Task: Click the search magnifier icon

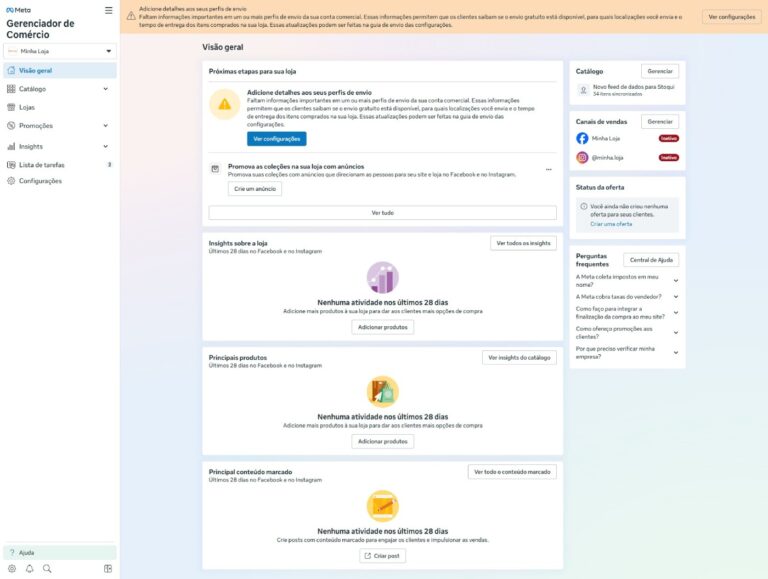Action: coord(47,569)
